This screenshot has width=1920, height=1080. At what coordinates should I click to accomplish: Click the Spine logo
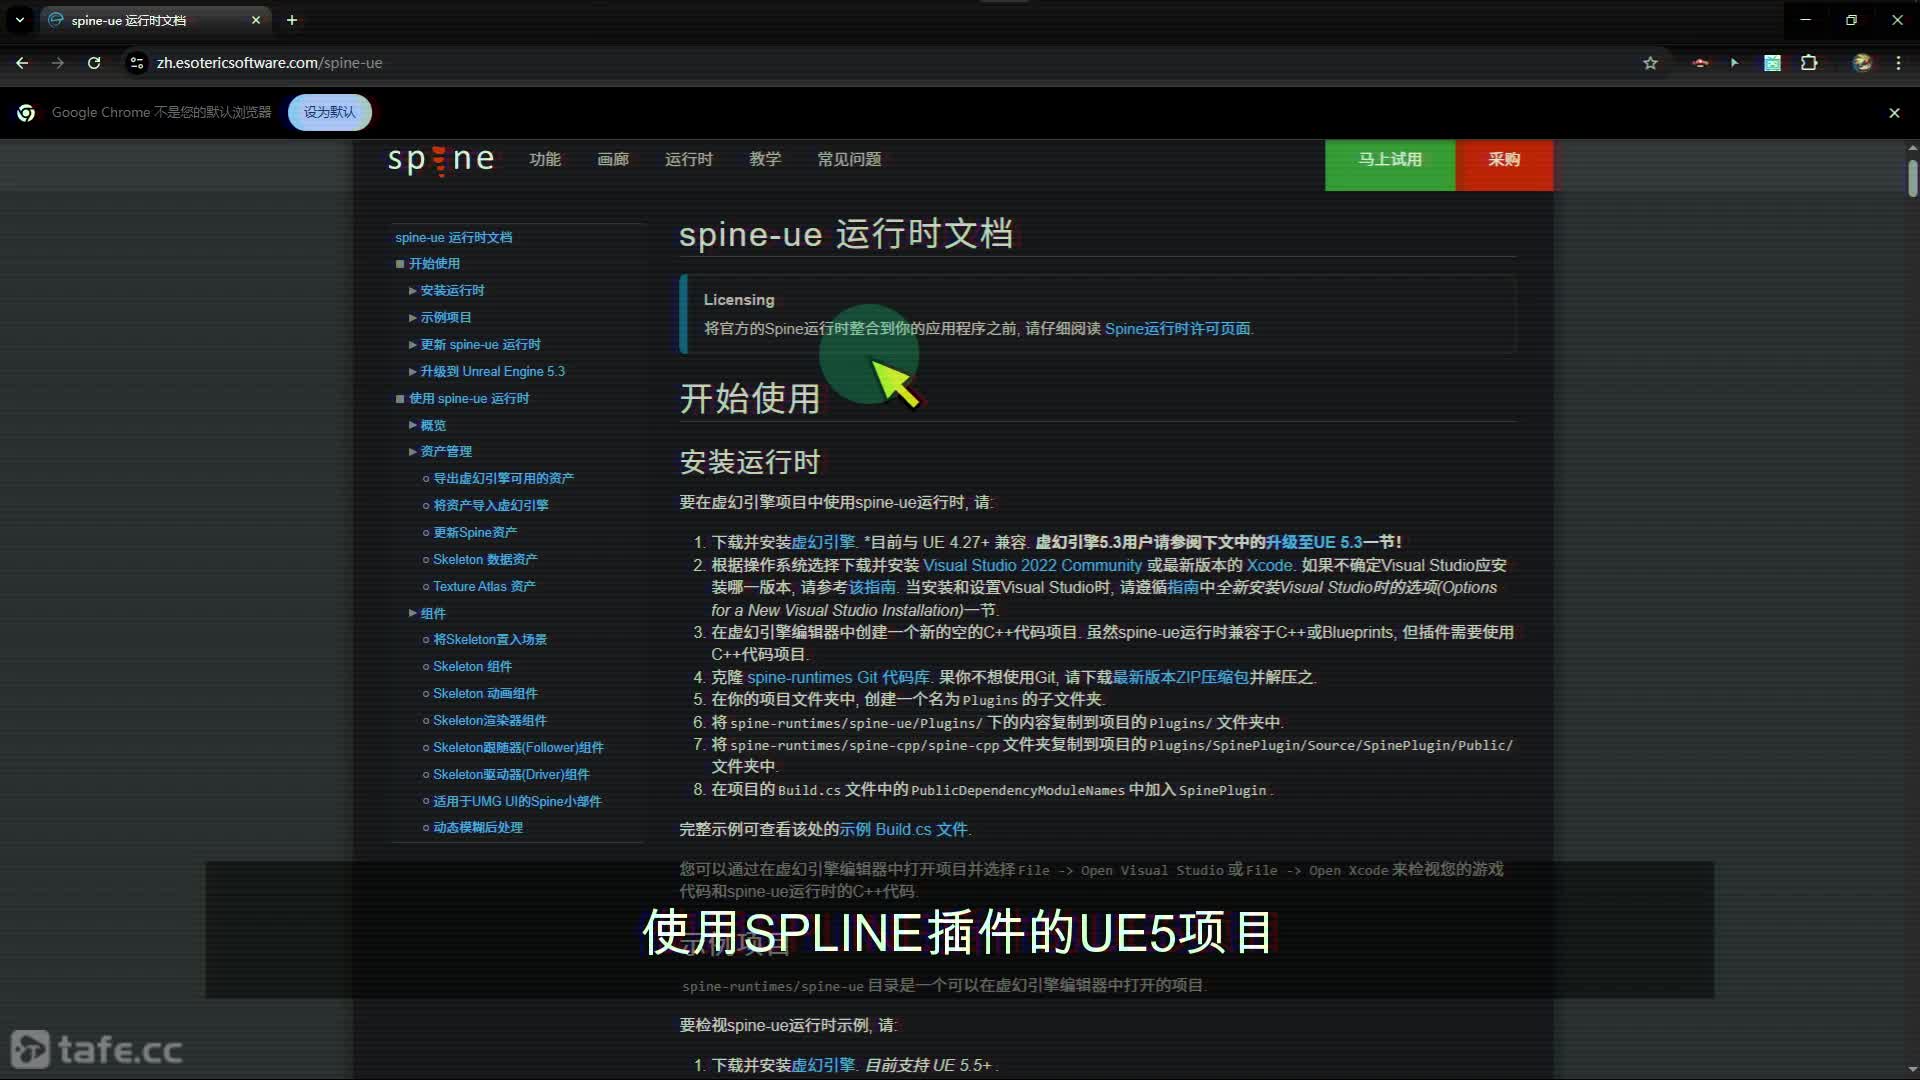pyautogui.click(x=441, y=160)
